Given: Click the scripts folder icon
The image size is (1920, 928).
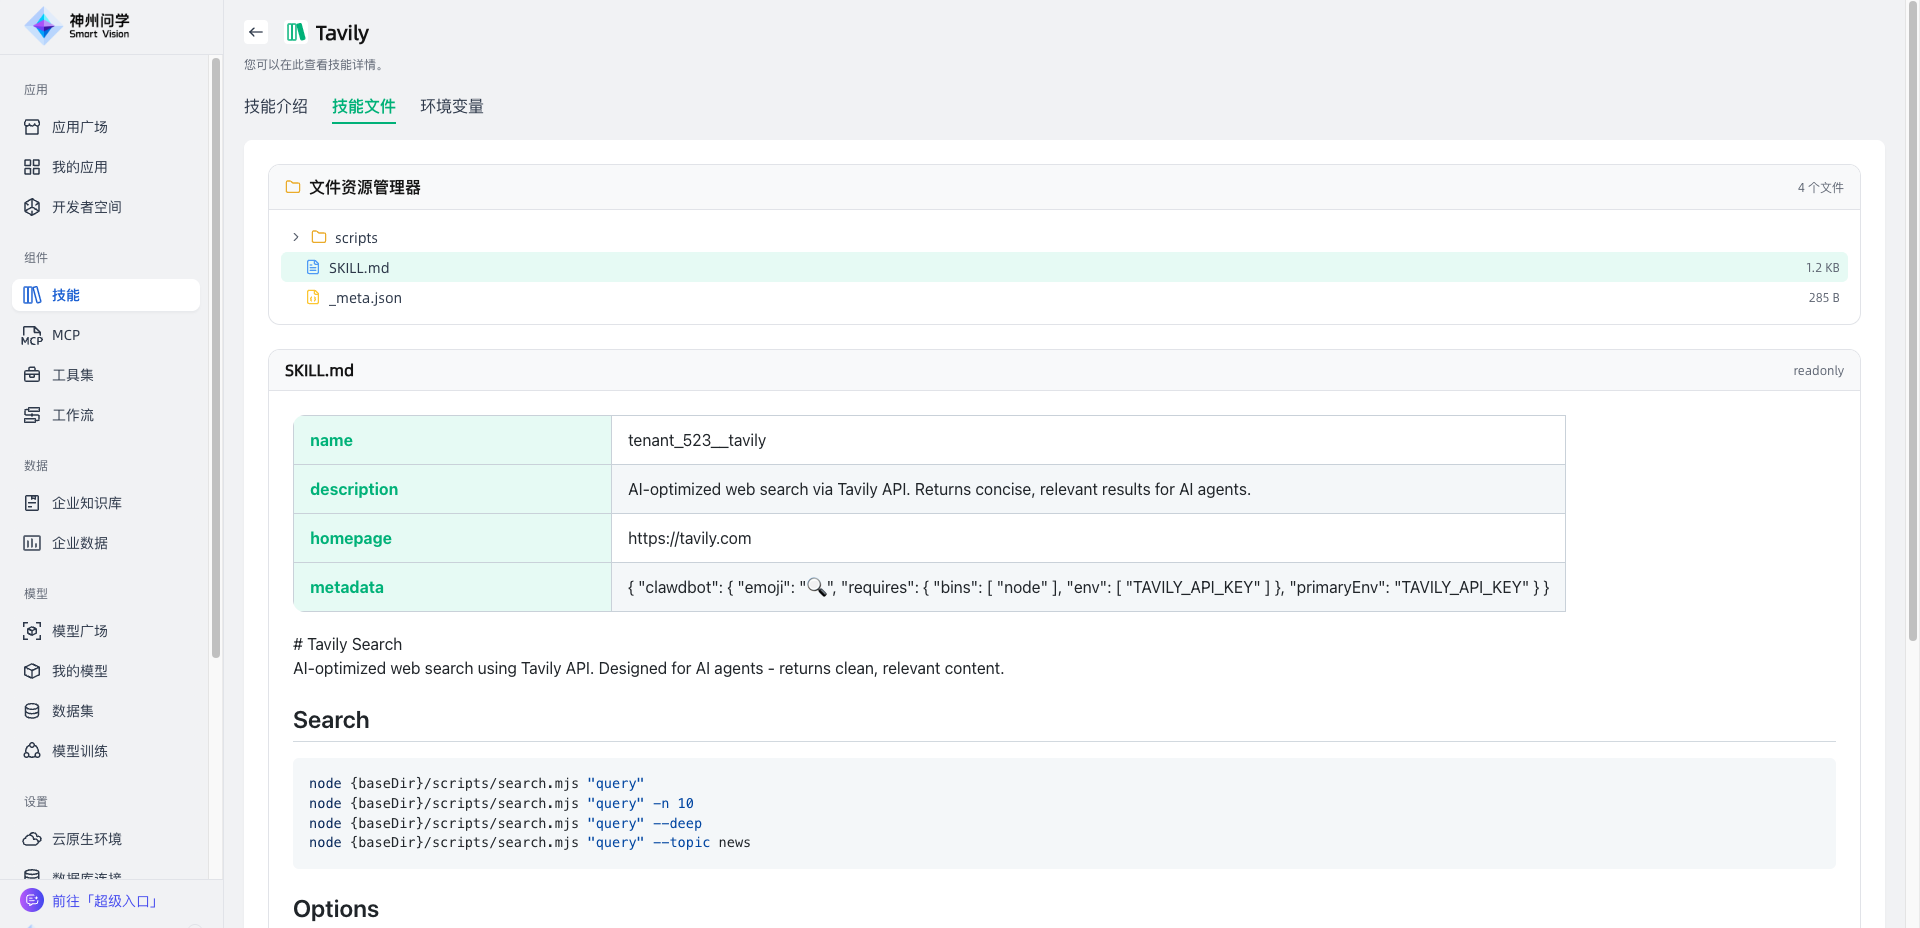Looking at the screenshot, I should point(319,237).
